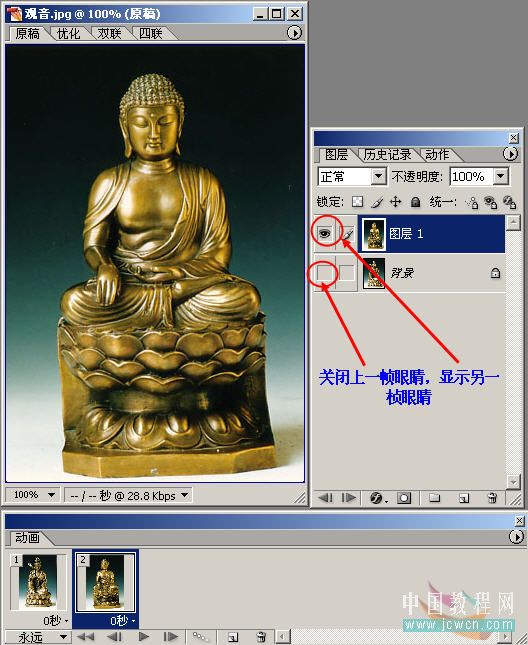The width and height of the screenshot is (528, 645).
Task: Toggle lock transparent pixels checkerboard icon
Action: pyautogui.click(x=357, y=202)
